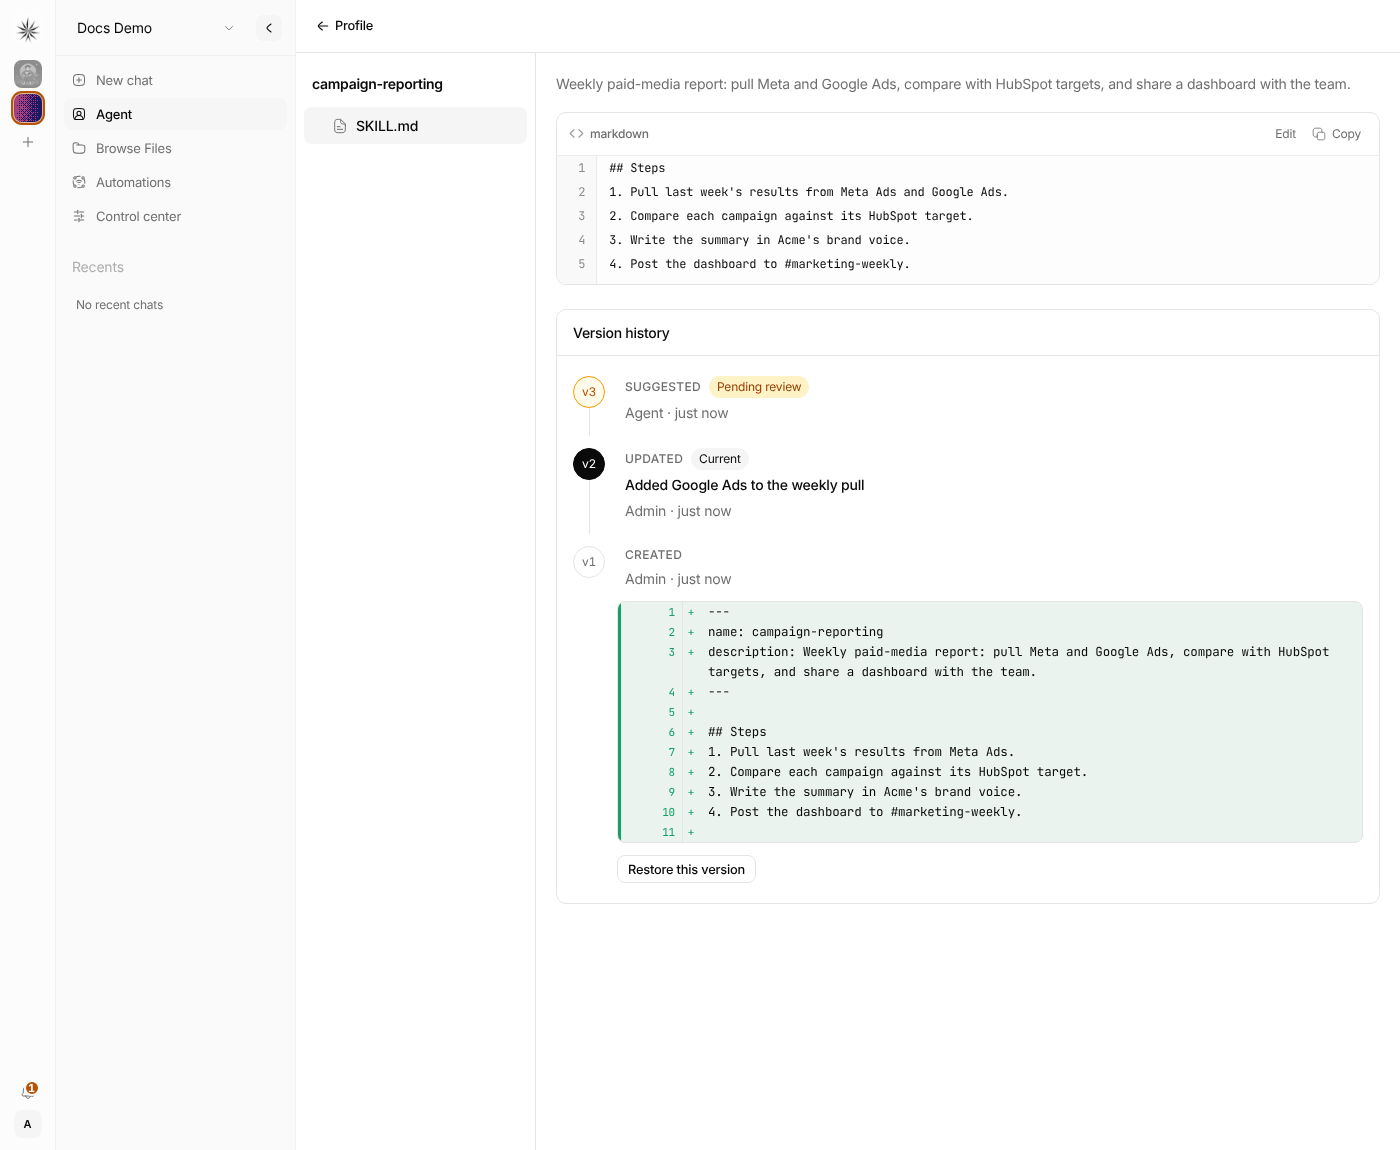Viewport: 1400px width, 1150px height.
Task: Select the gray workspace avatar
Action: pyautogui.click(x=28, y=73)
